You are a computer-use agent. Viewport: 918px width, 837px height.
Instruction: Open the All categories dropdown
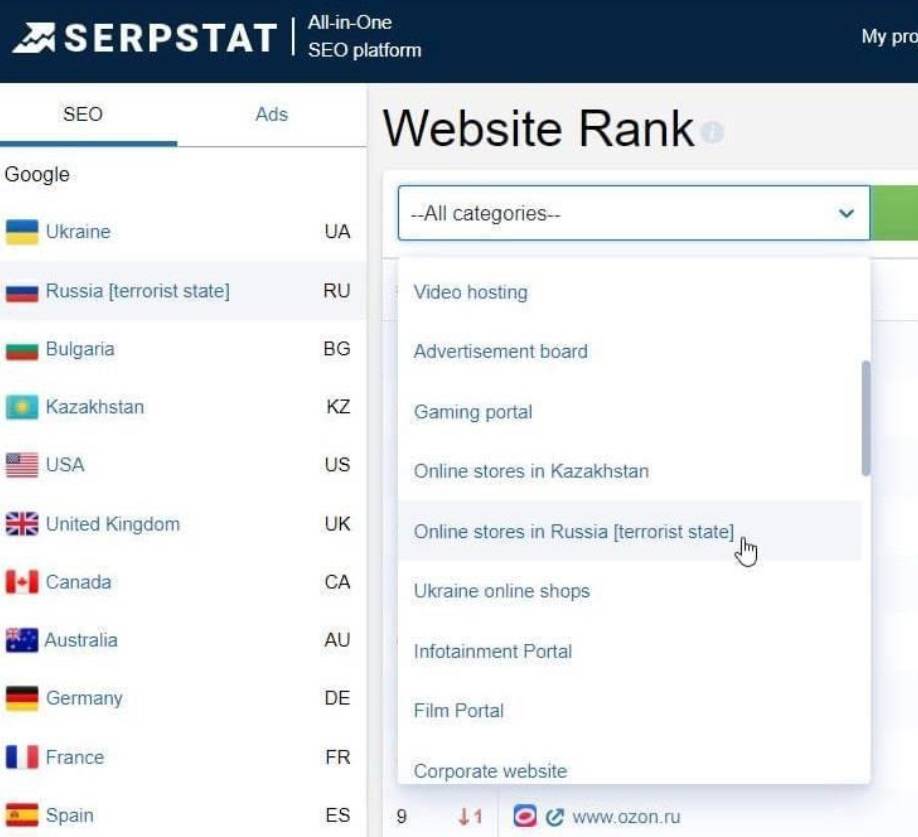tap(633, 213)
